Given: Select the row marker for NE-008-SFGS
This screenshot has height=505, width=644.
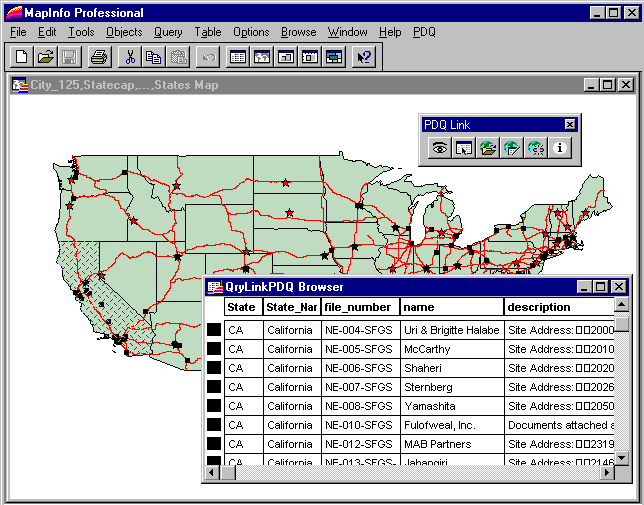Looking at the screenshot, I should coord(214,406).
